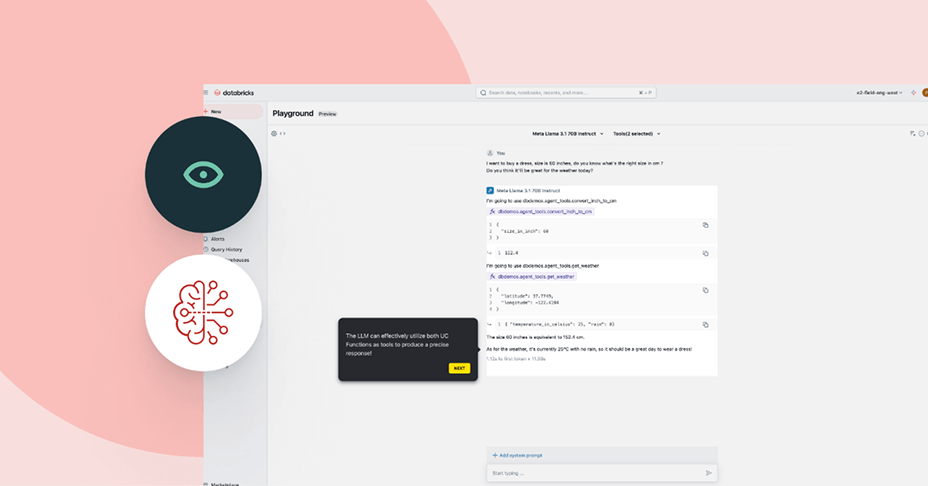Copy the 152.4 result output
Screen dimensions: 928x486
click(x=705, y=253)
